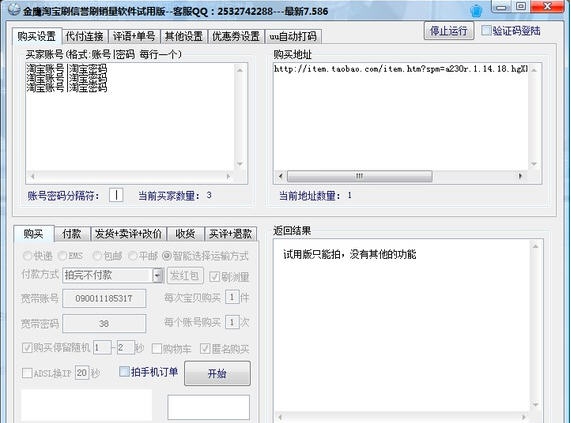The width and height of the screenshot is (571, 423).
Task: Click the right arrow of 购买地址 scrollbar
Action: 520,176
